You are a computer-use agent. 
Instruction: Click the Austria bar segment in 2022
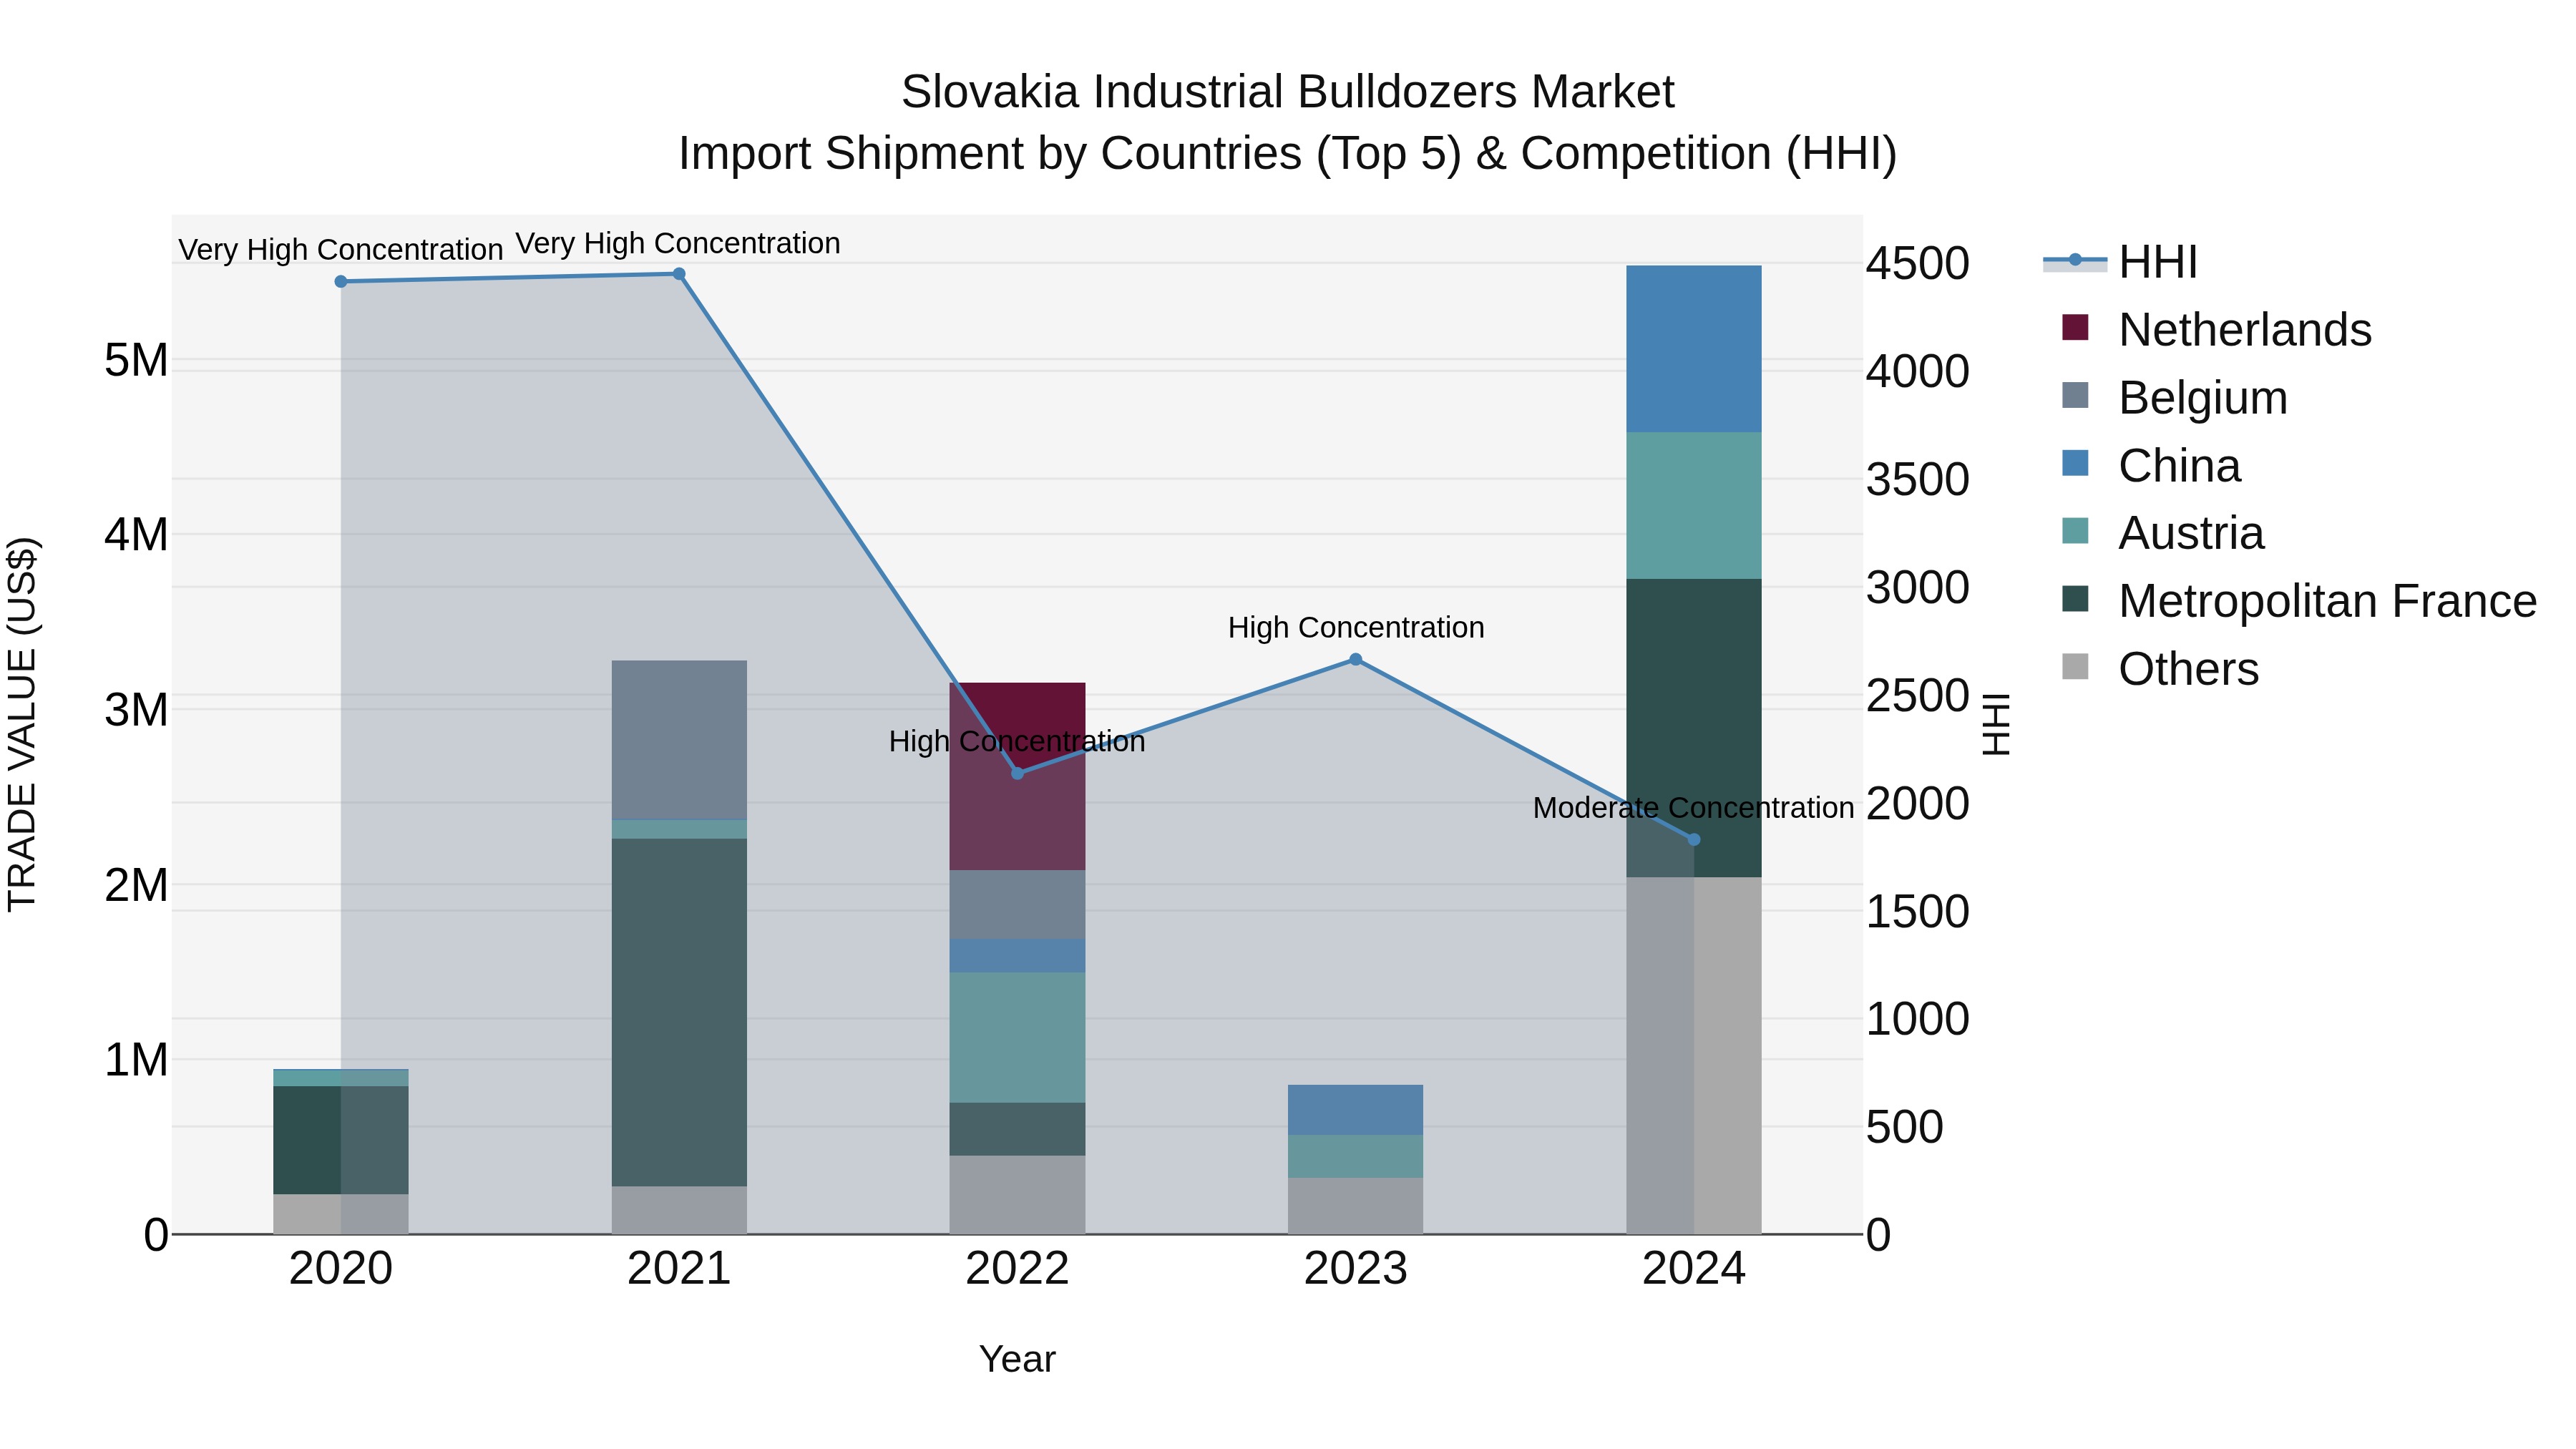click(x=1018, y=1037)
